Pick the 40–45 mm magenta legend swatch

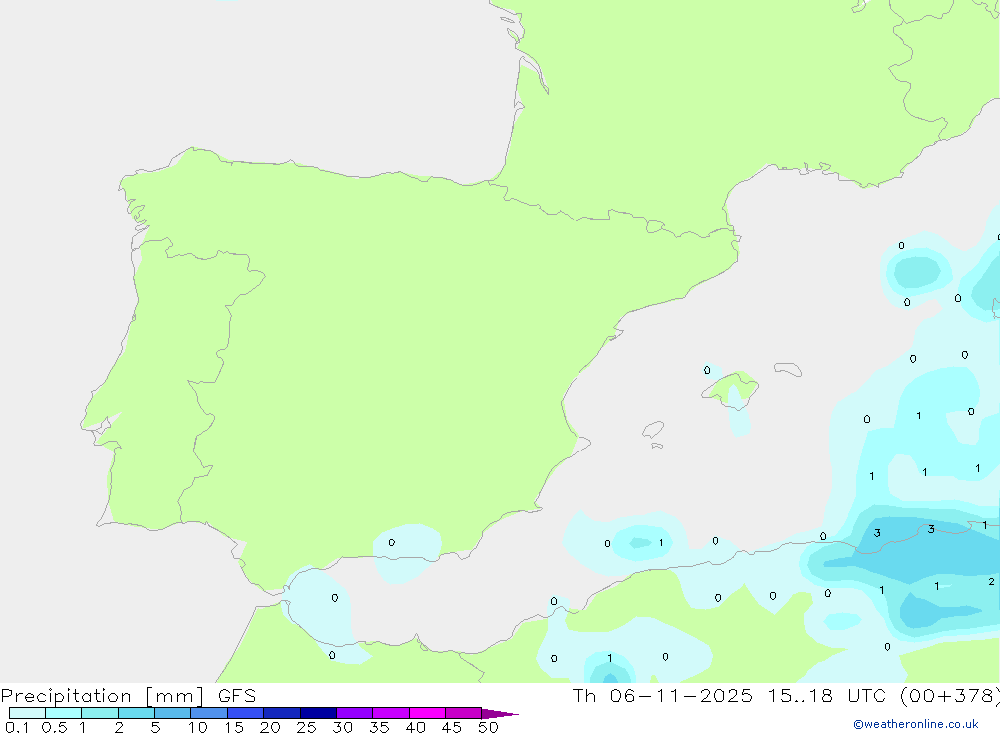pyautogui.click(x=427, y=713)
